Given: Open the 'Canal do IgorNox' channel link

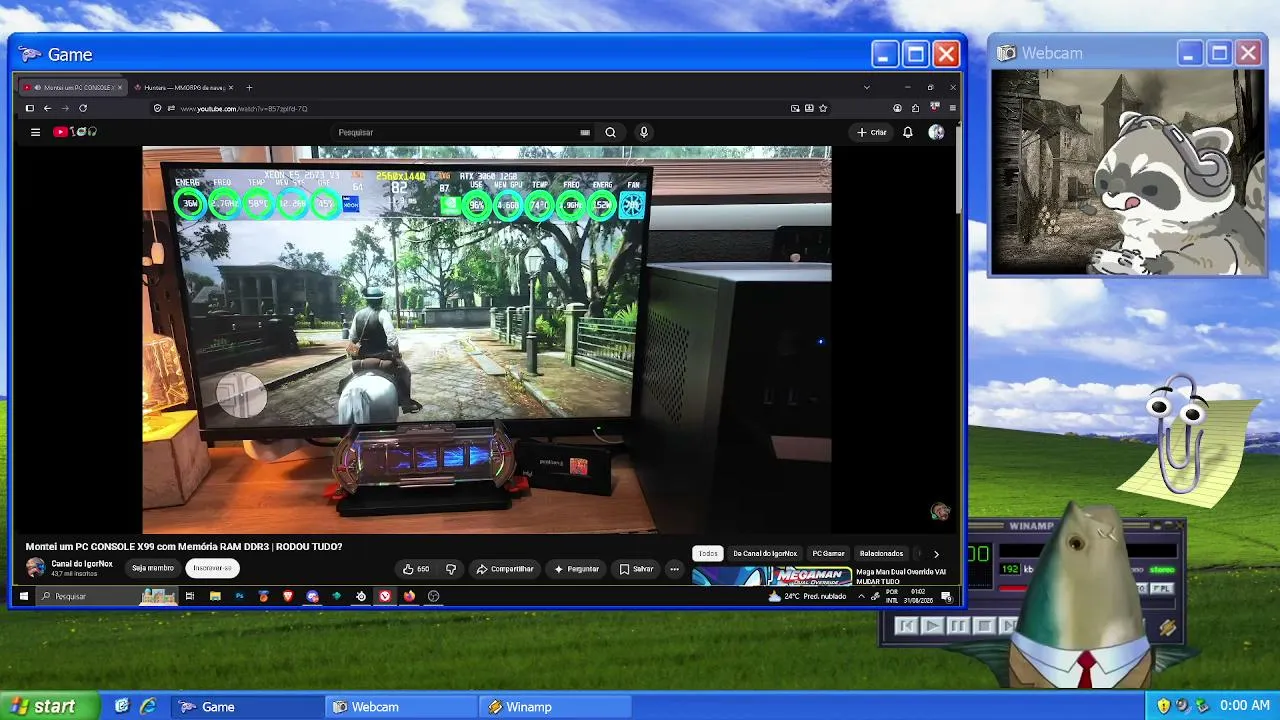Looking at the screenshot, I should [82, 564].
